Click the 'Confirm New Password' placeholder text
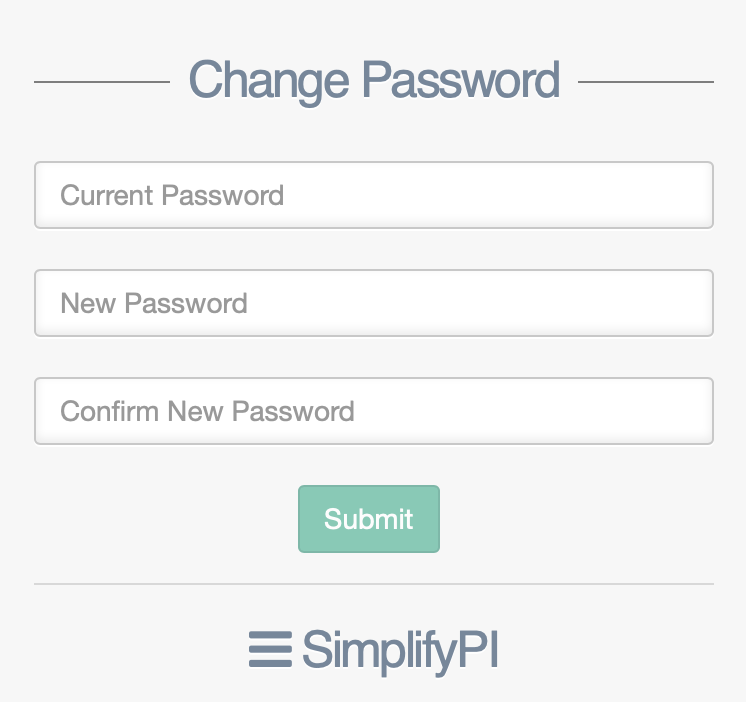Image resolution: width=746 pixels, height=702 pixels. 207,411
